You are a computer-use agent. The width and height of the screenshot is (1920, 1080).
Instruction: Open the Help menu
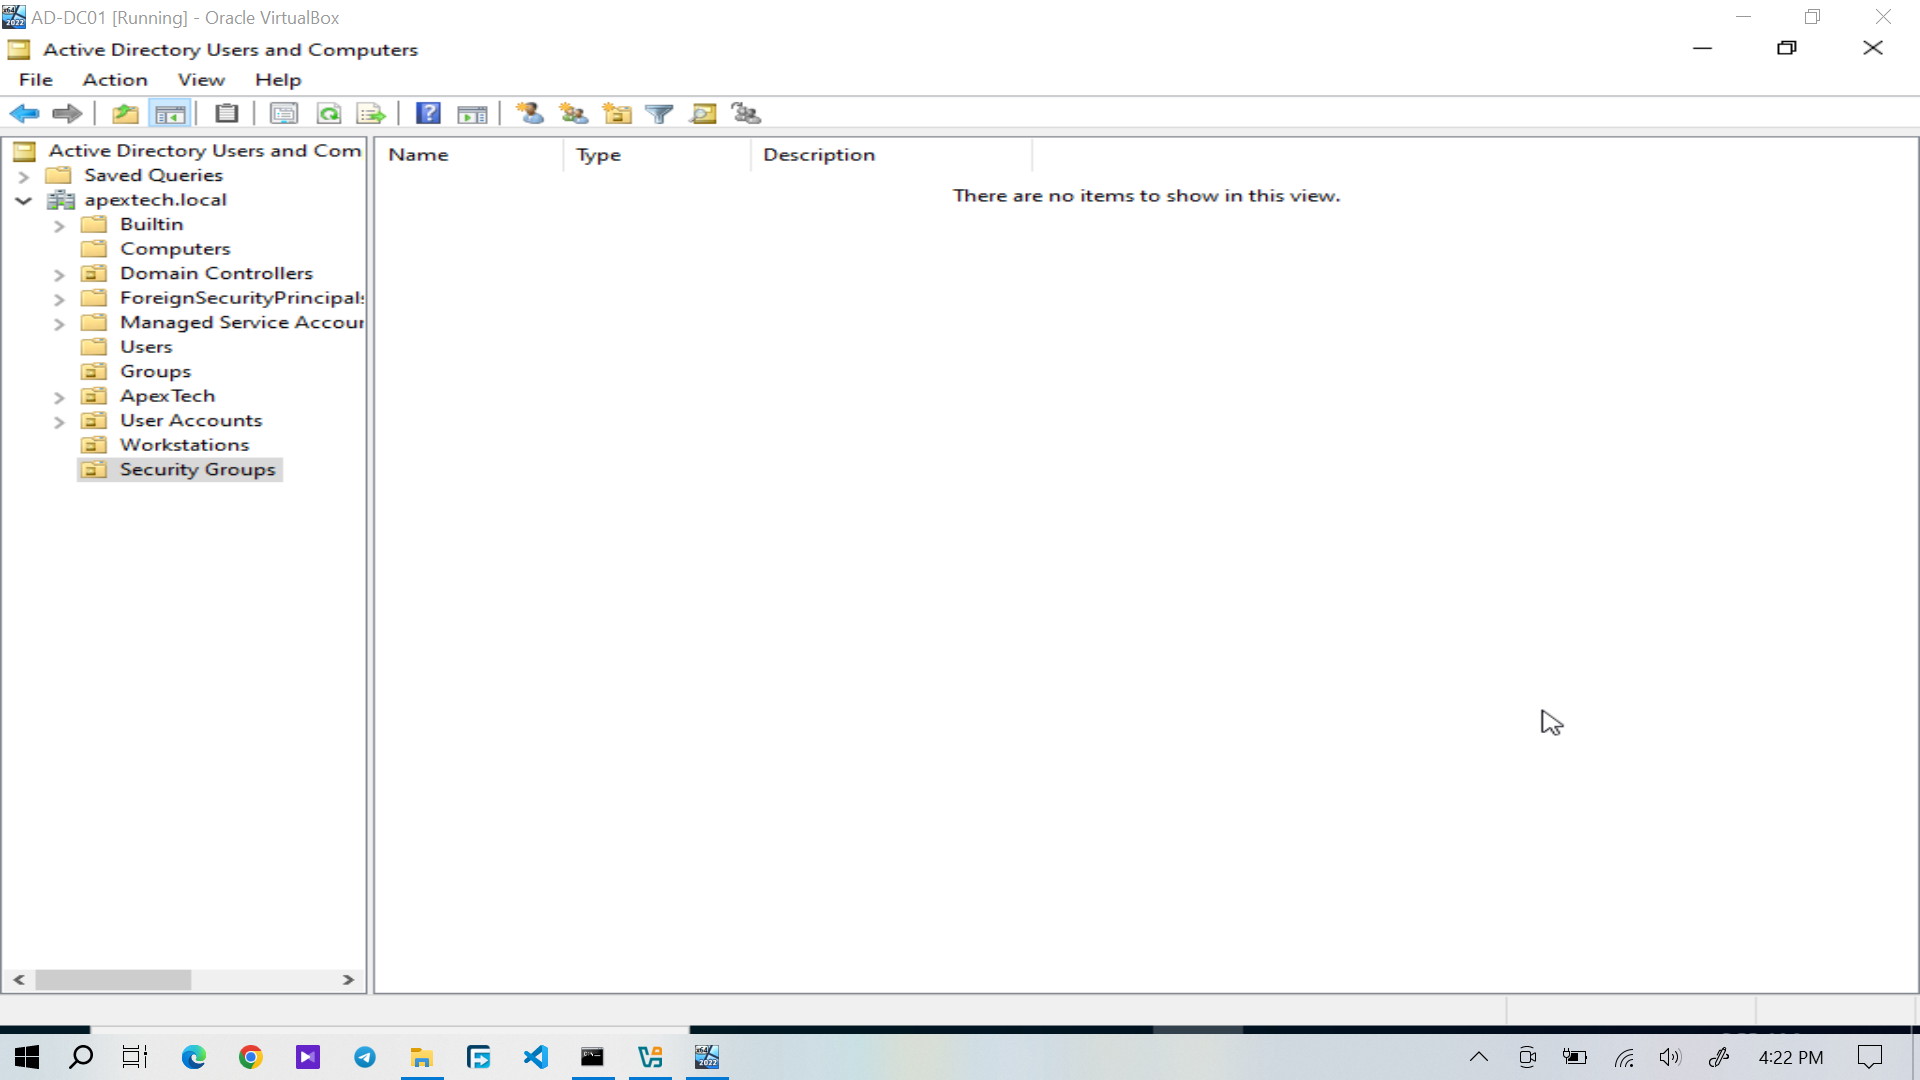click(x=278, y=80)
